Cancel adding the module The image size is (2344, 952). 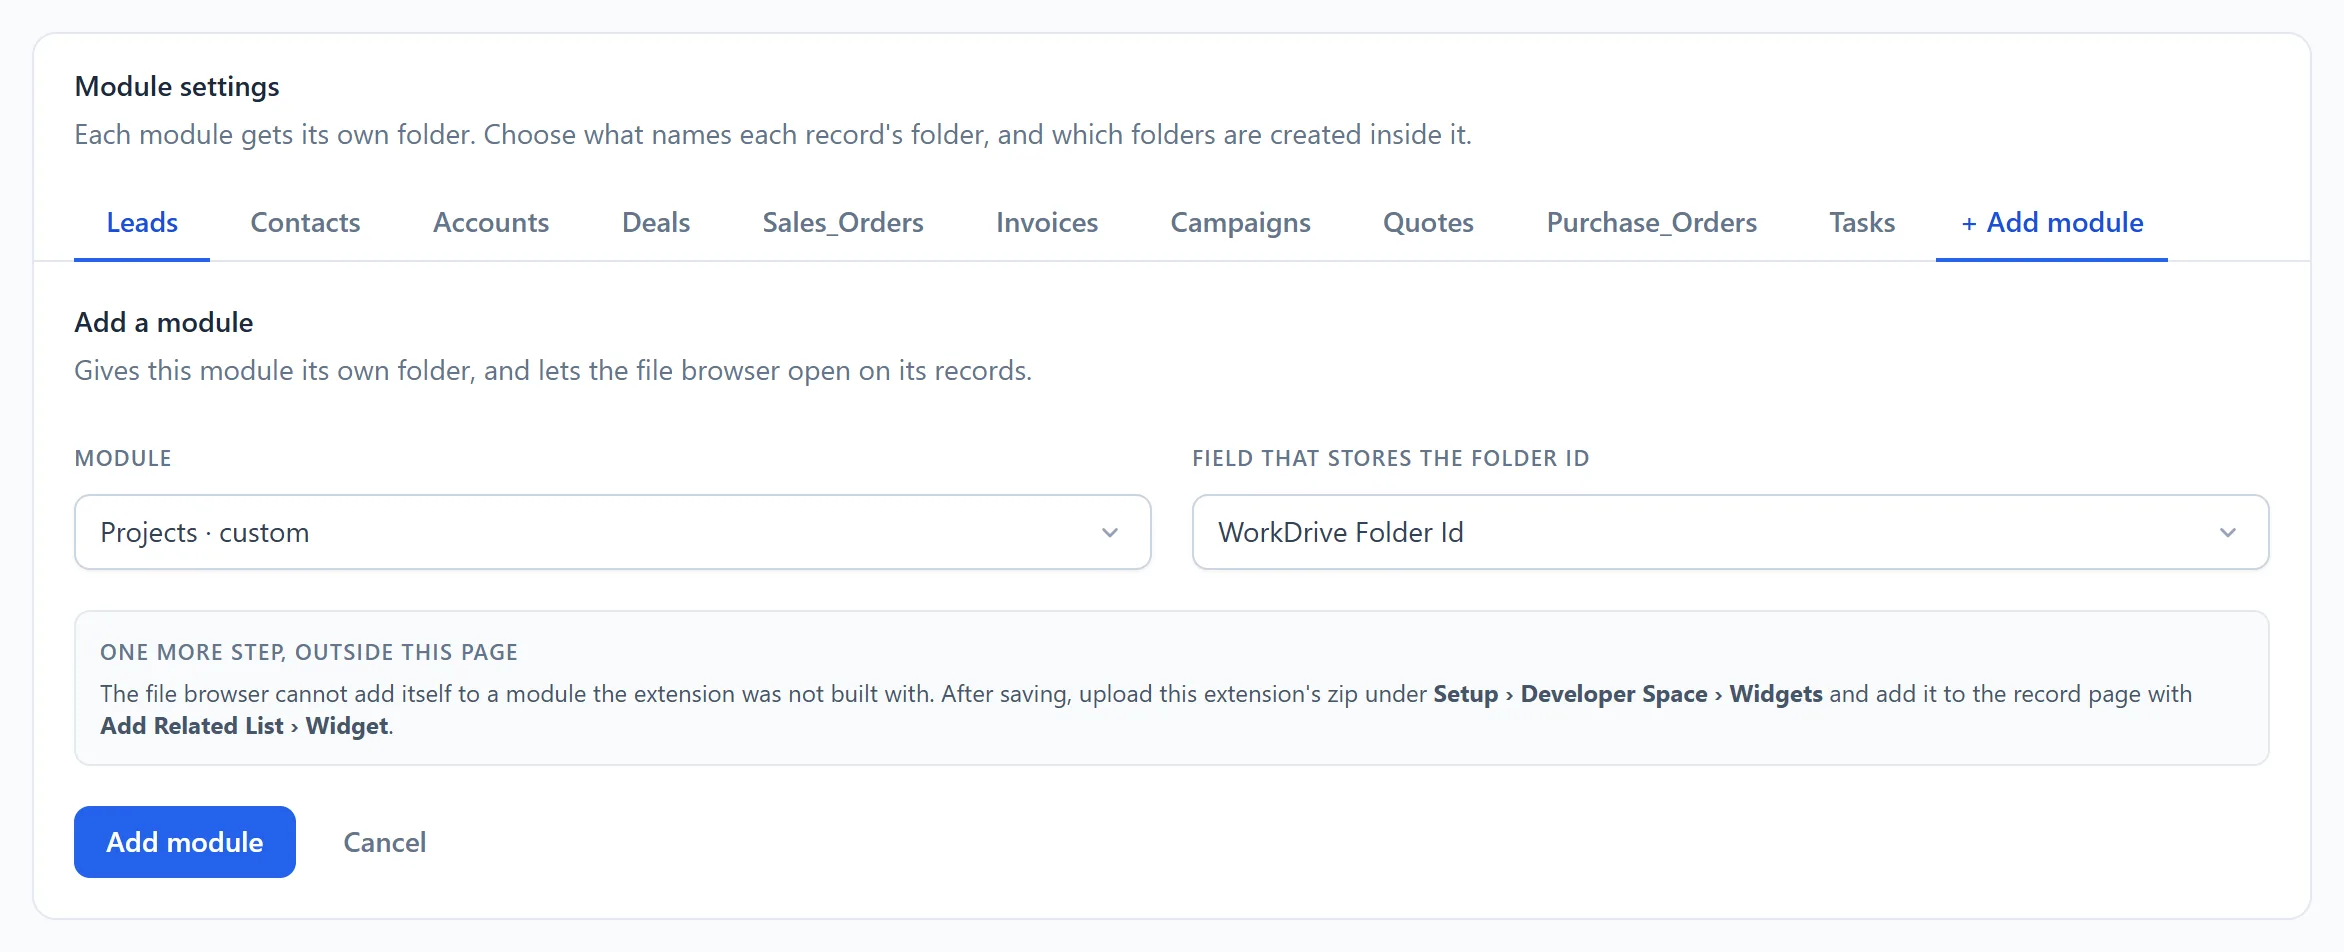385,842
